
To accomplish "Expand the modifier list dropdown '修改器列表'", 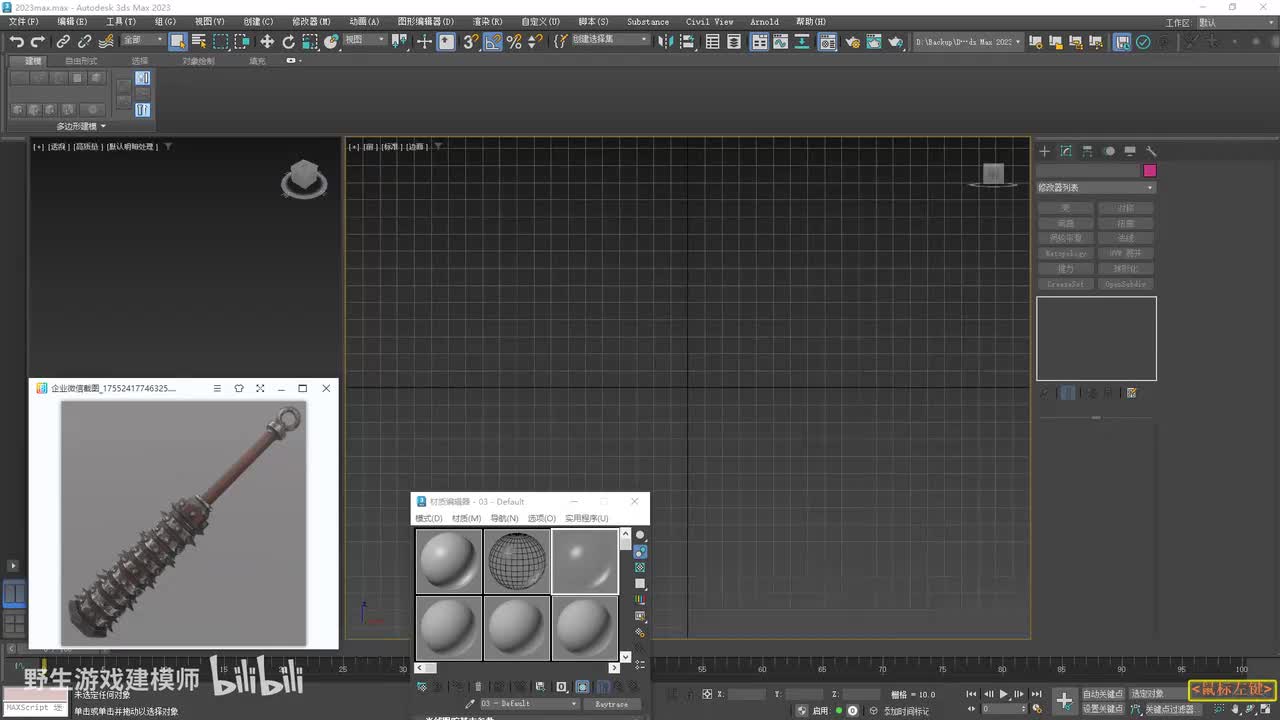I will click(x=1096, y=188).
